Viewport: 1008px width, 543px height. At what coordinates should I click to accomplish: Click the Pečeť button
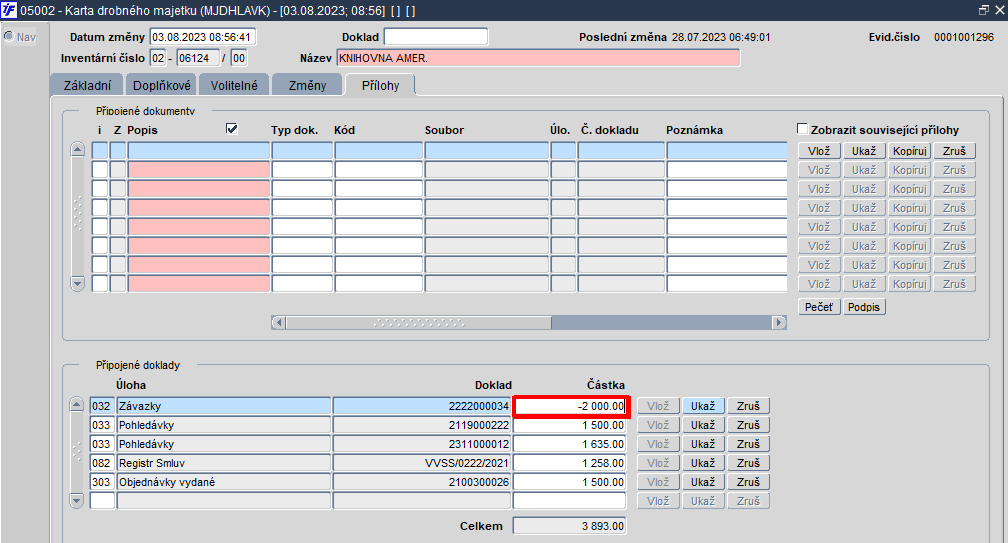(x=819, y=307)
